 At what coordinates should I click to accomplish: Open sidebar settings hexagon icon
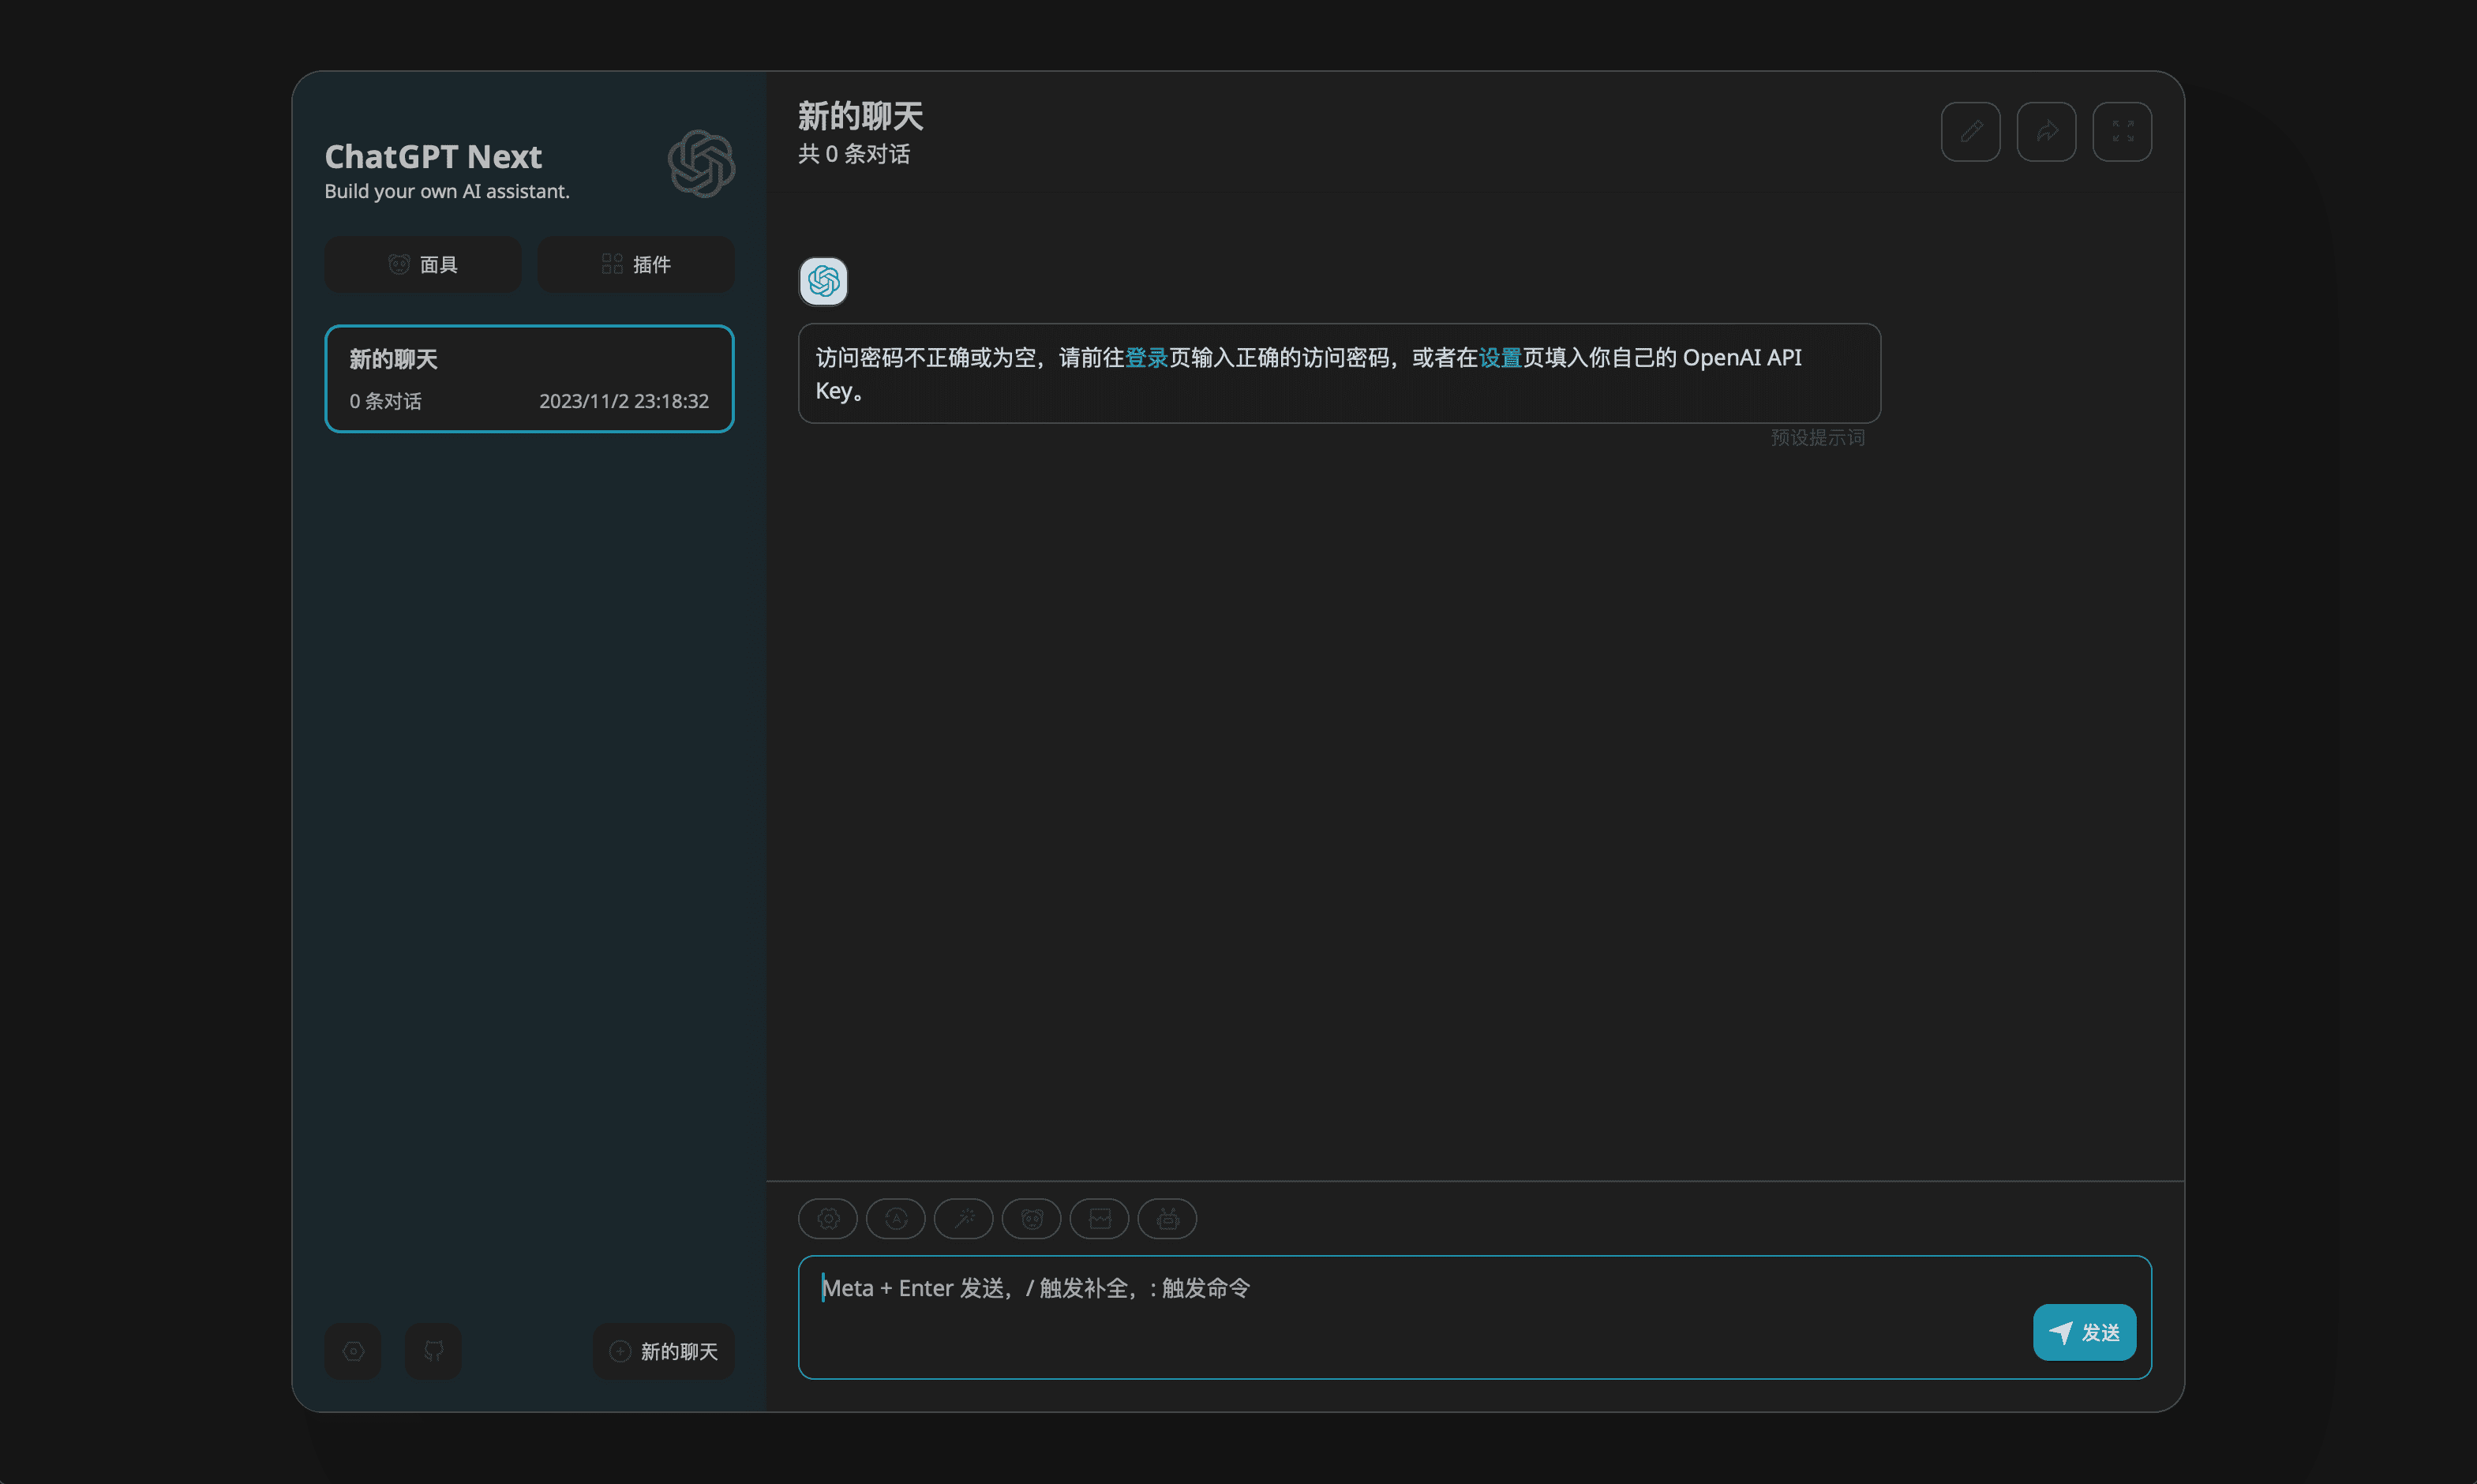[353, 1351]
